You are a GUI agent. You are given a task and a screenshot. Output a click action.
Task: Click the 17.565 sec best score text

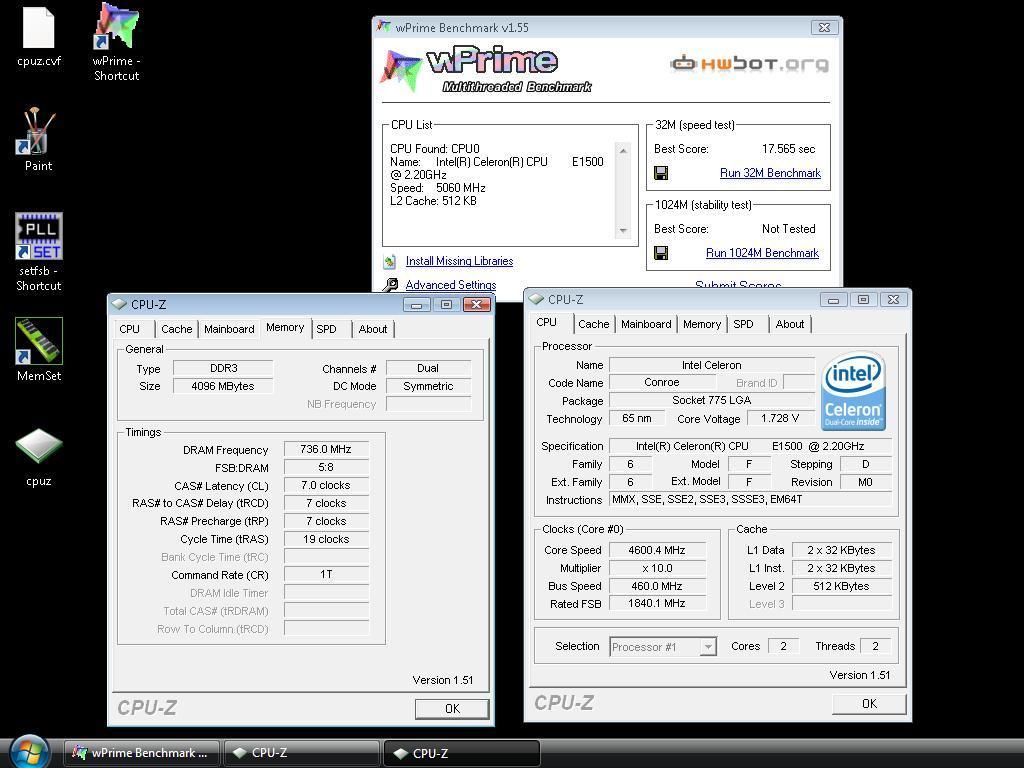coord(788,149)
